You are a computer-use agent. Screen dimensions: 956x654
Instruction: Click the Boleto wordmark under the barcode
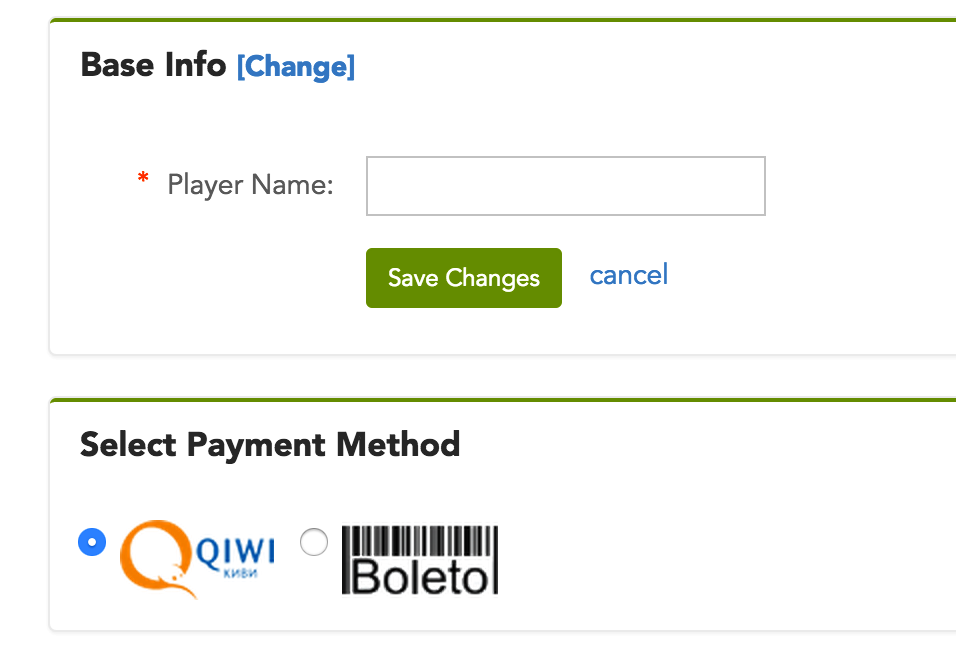coord(420,578)
